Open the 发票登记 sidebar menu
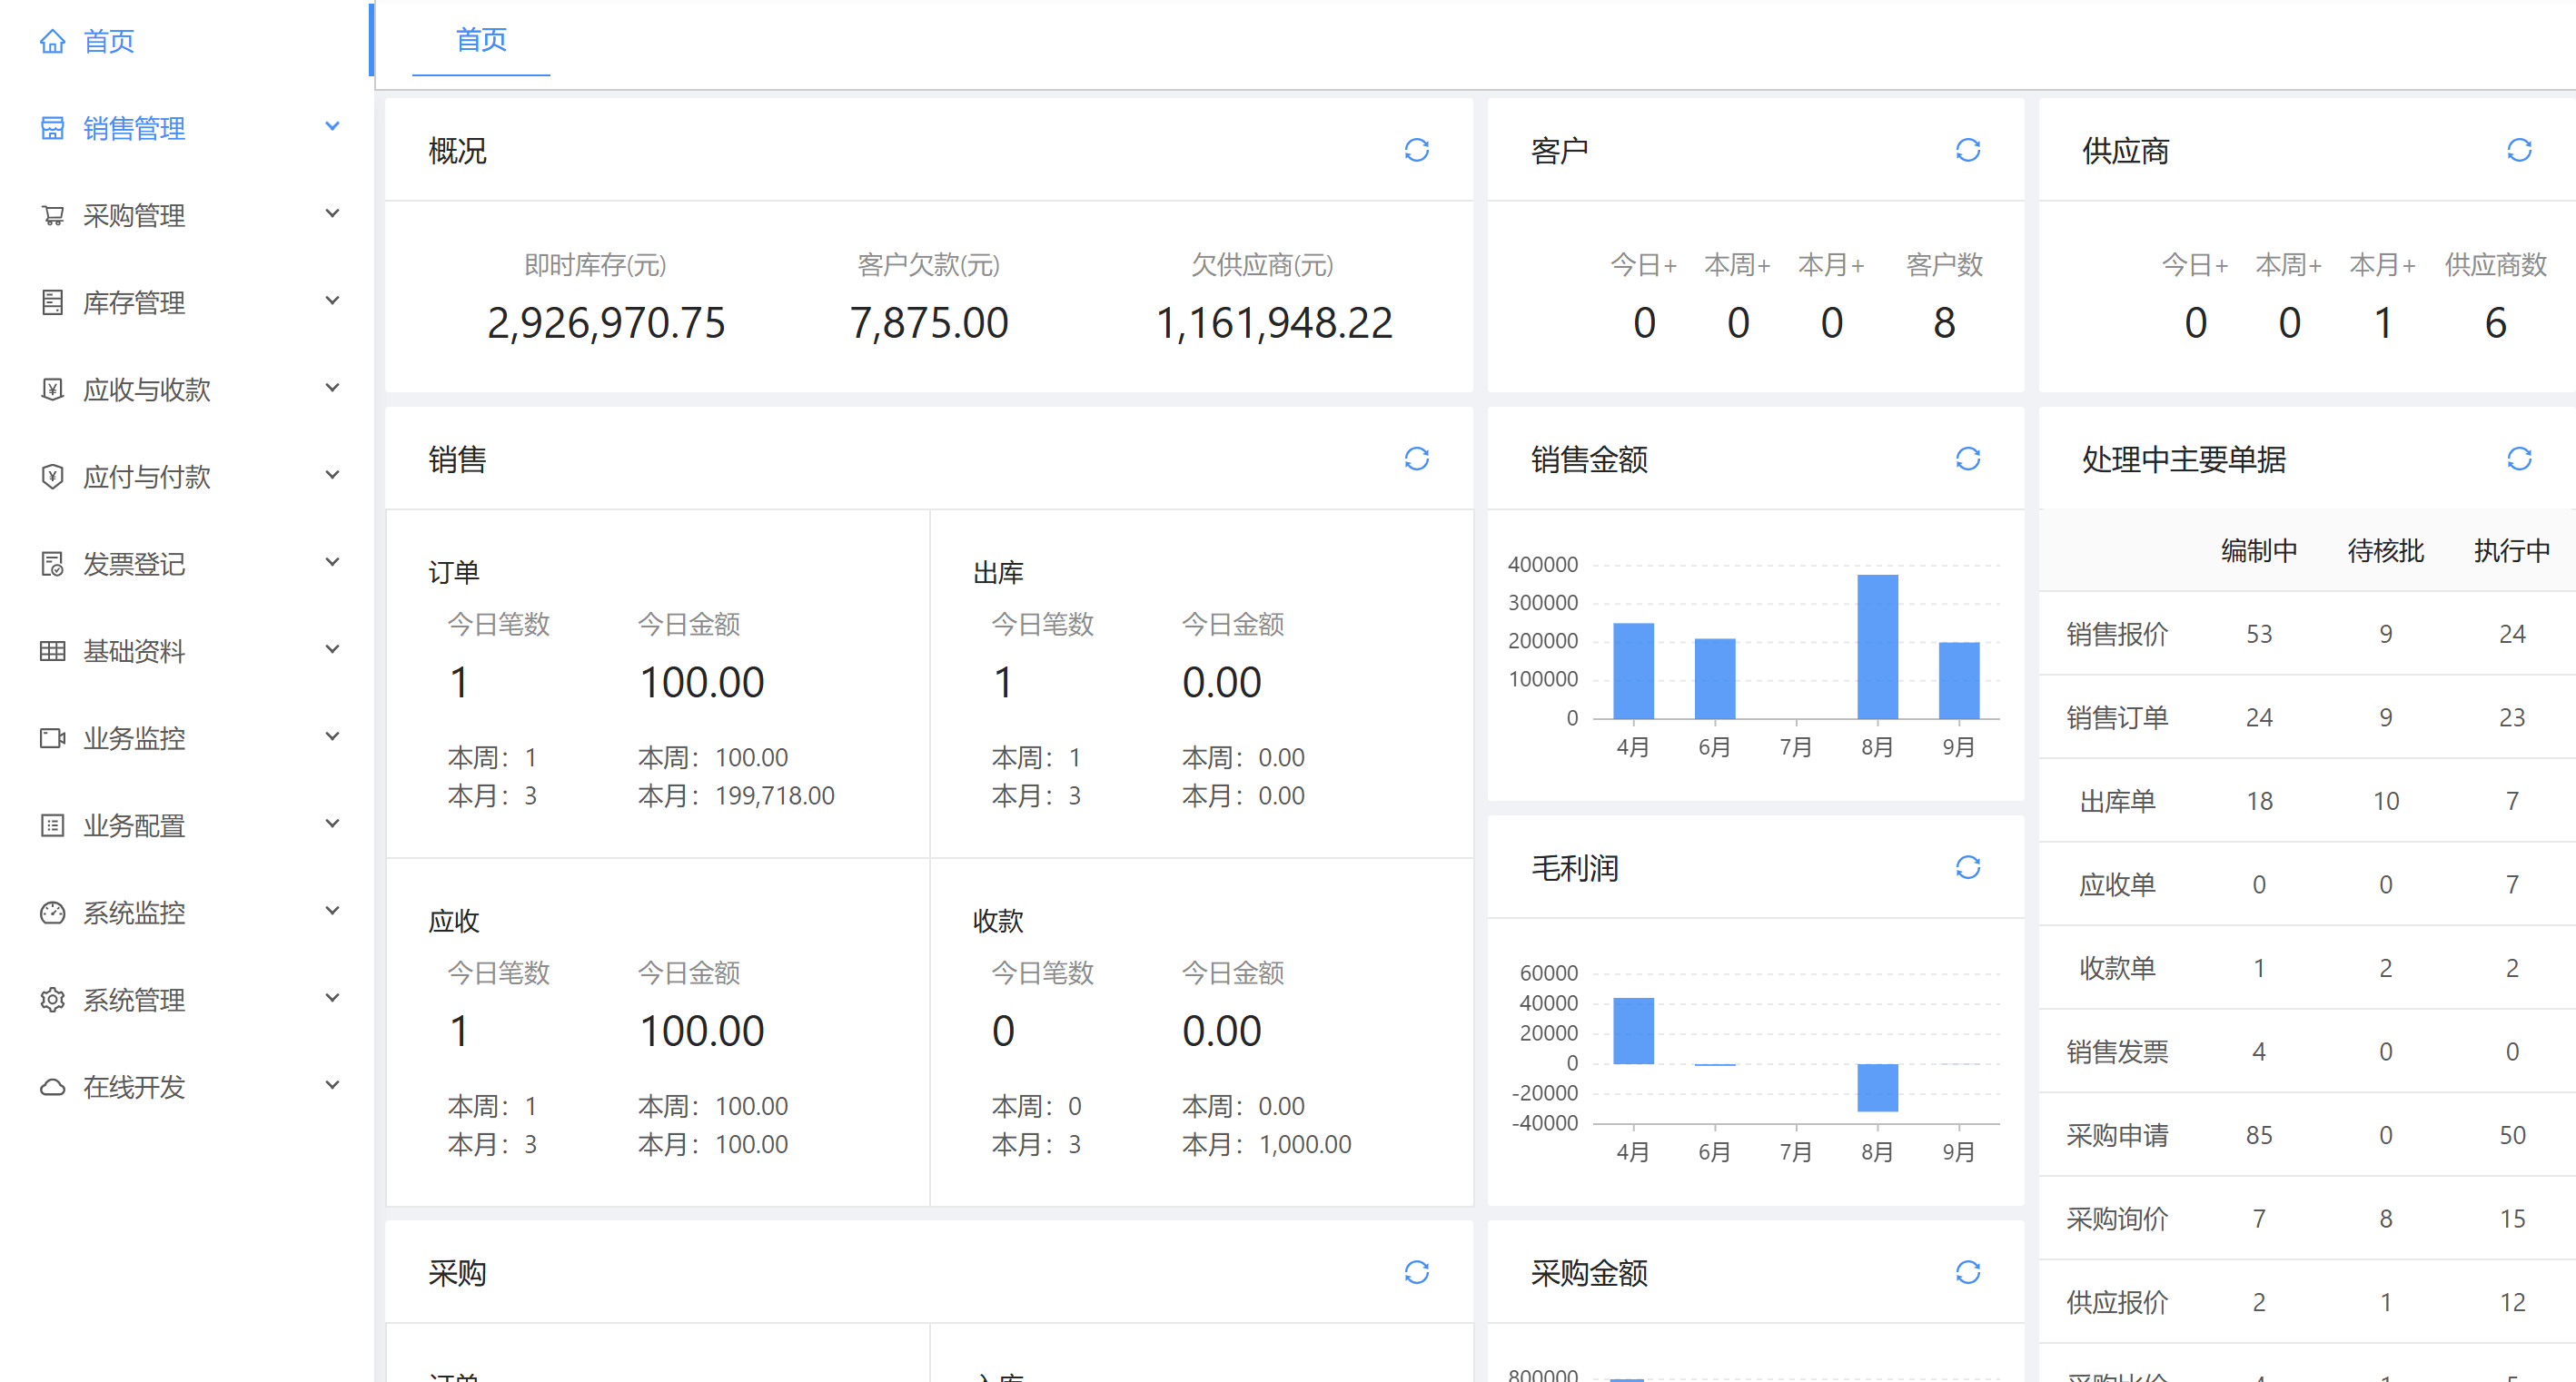Screen dimensions: 2576x1382 click(187, 564)
